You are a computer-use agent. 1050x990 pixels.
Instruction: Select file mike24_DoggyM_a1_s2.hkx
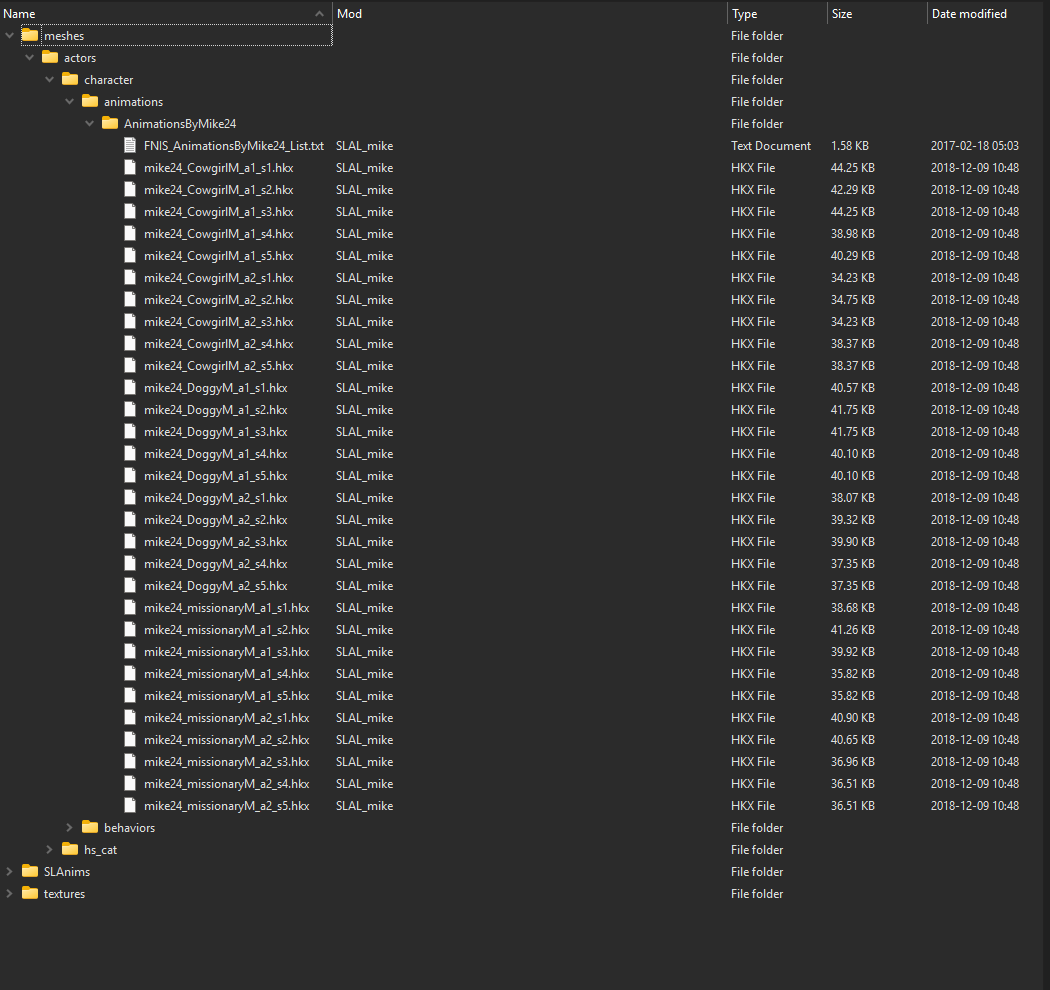coord(216,410)
